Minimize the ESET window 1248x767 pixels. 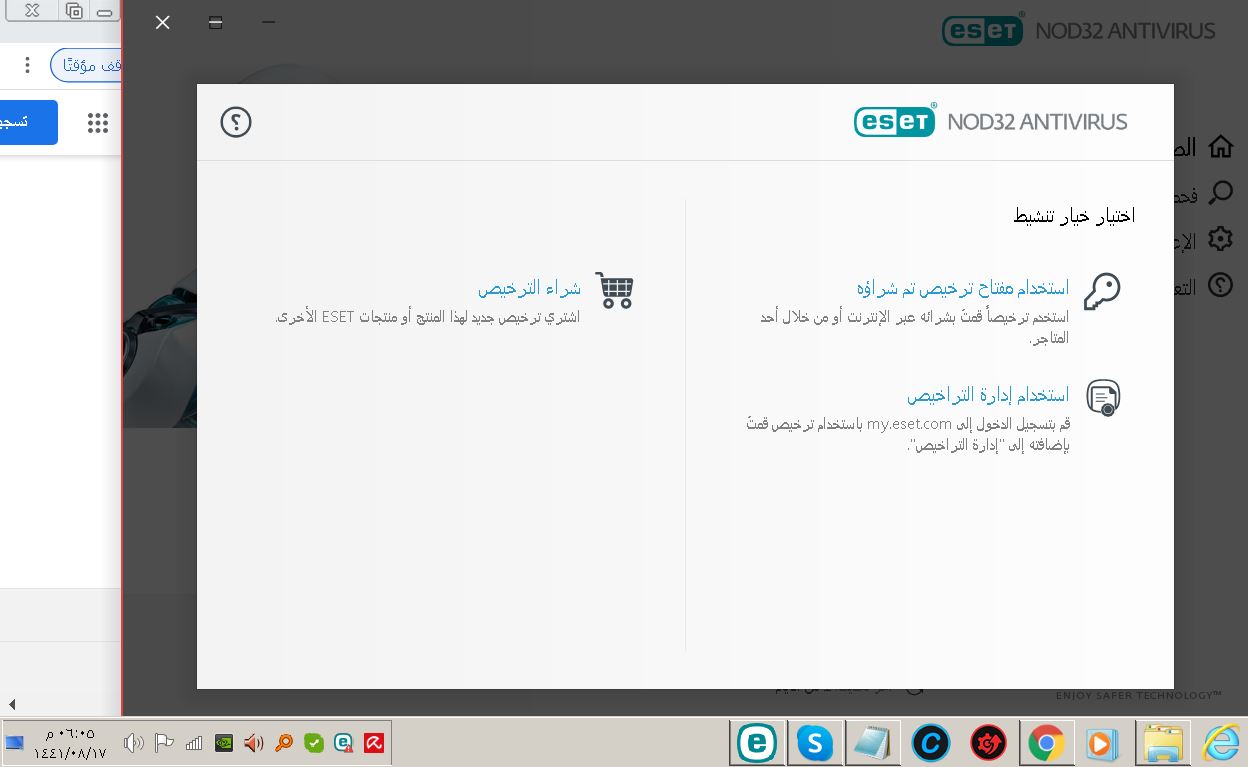tap(268, 22)
